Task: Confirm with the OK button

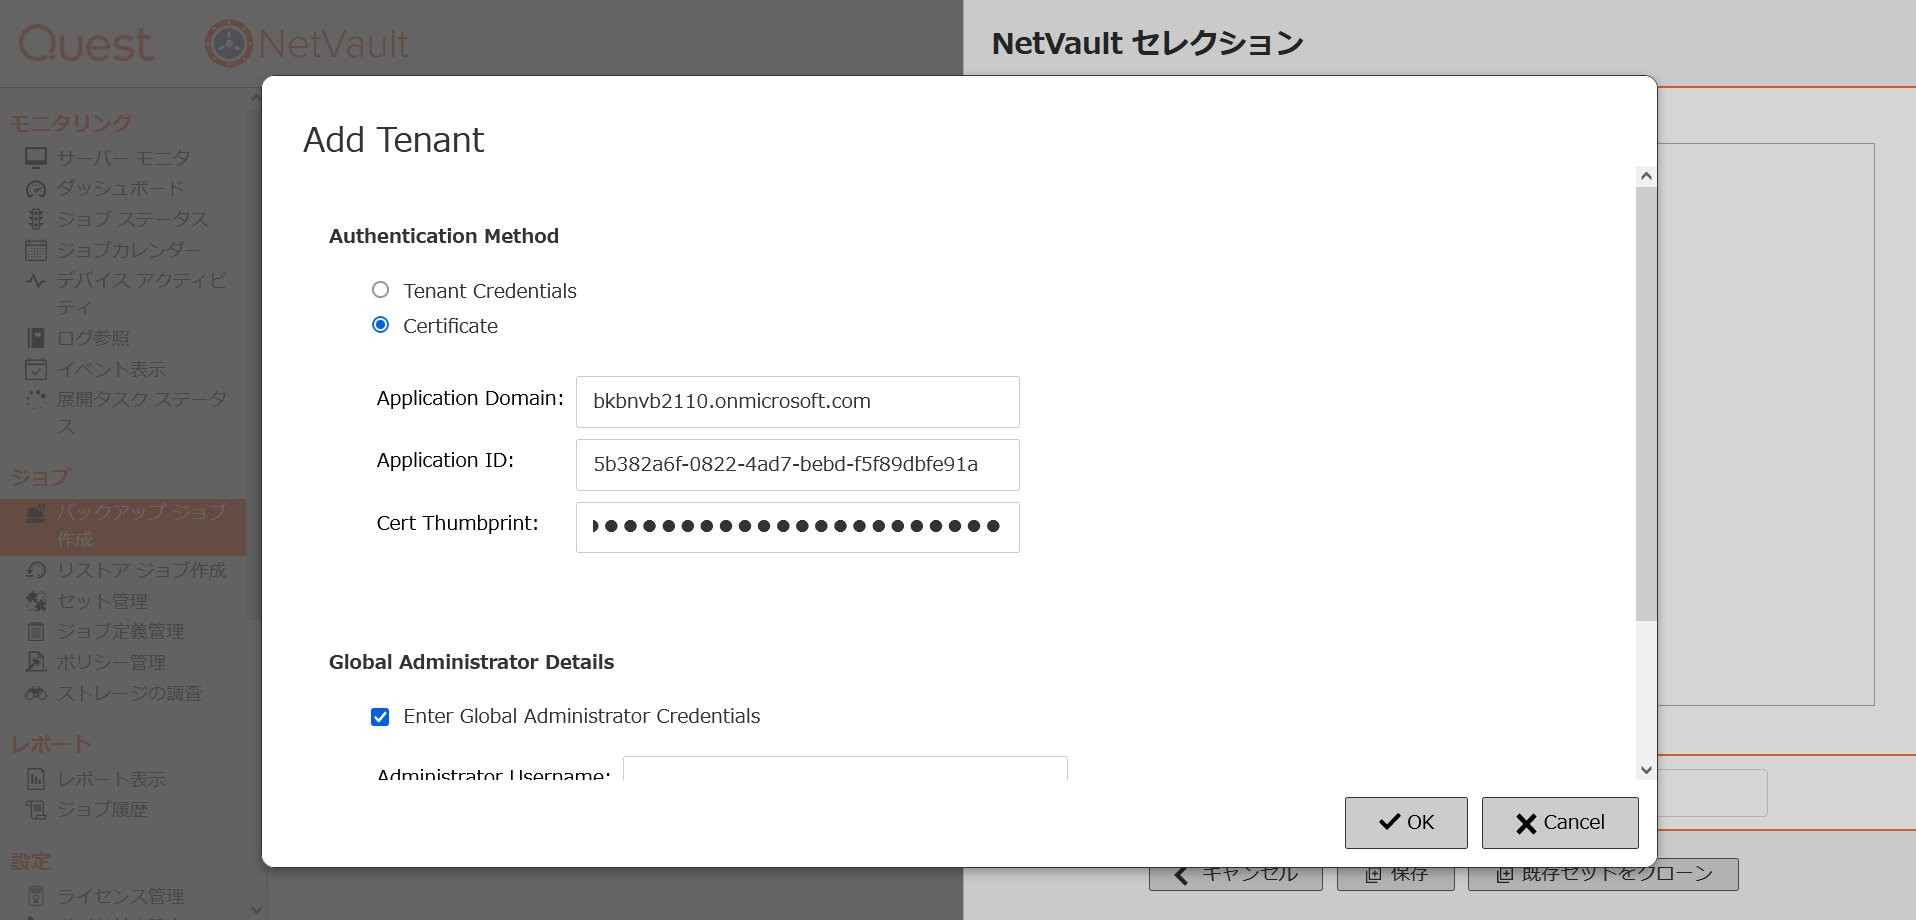Action: click(1406, 822)
